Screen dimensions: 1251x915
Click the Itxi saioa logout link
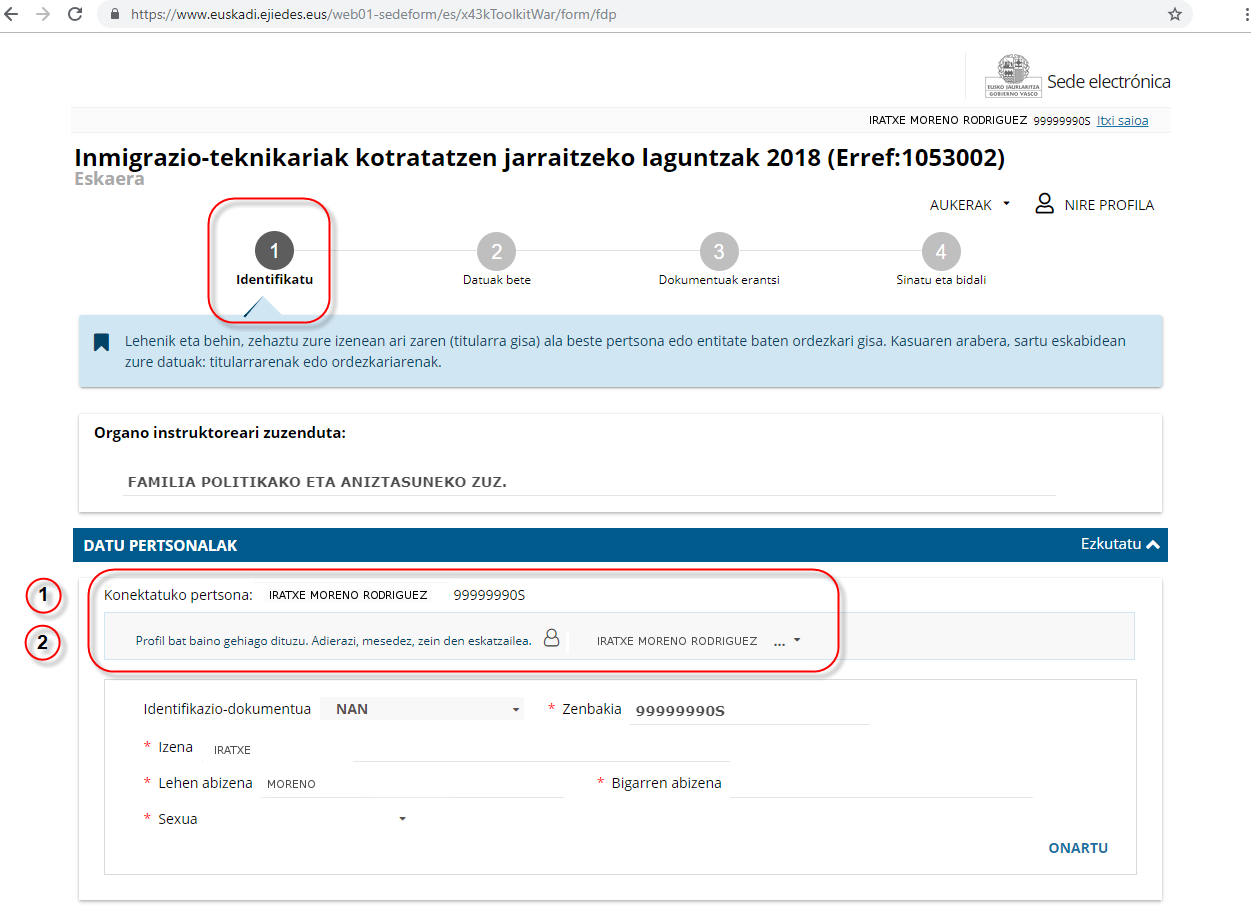[x=1122, y=120]
